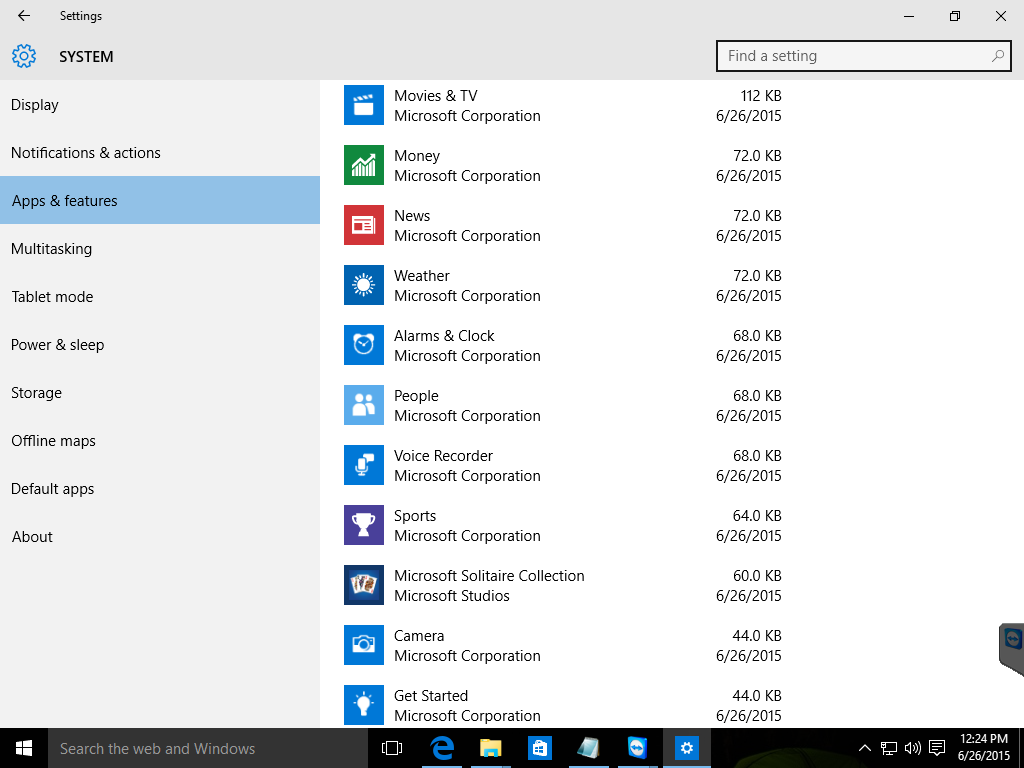Screen dimensions: 1024x768
Task: Launch Microsoft Edge from the taskbar
Action: pos(441,748)
